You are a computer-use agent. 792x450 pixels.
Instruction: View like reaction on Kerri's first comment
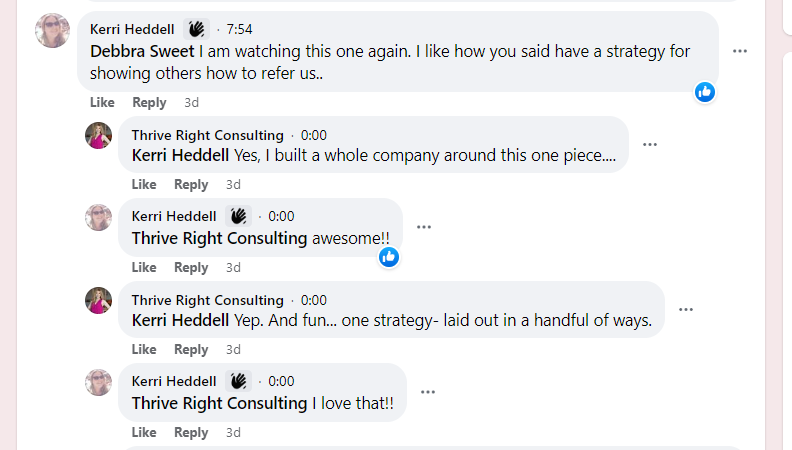pos(705,92)
